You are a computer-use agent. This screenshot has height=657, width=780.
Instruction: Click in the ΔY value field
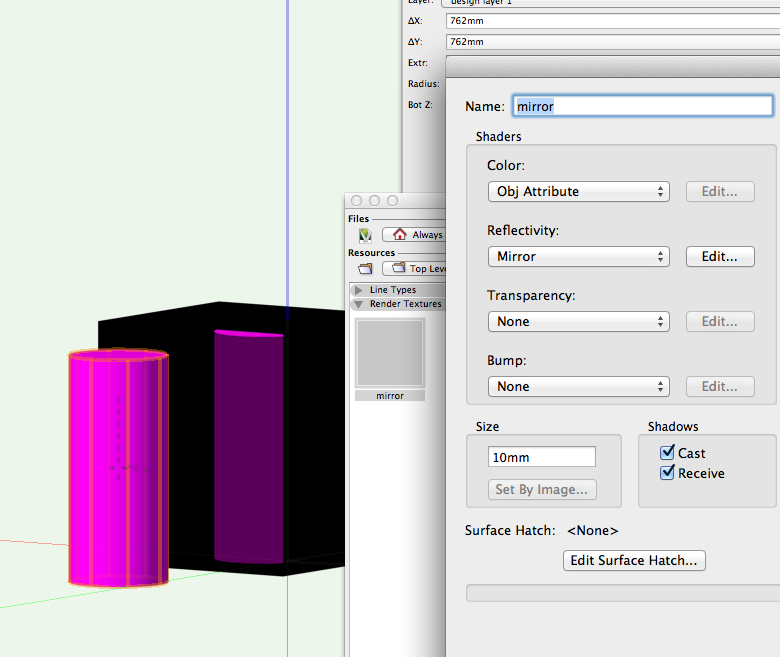[612, 42]
